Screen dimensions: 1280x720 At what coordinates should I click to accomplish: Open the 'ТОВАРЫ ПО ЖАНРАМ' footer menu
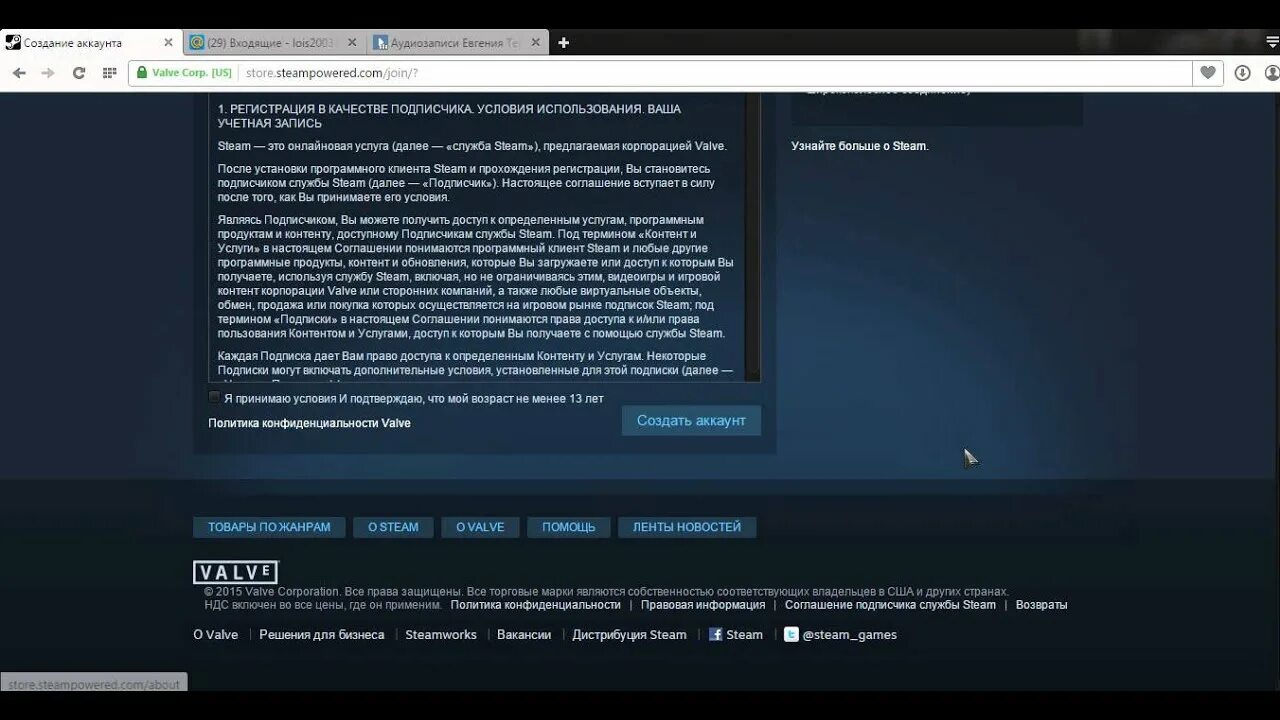(x=269, y=527)
